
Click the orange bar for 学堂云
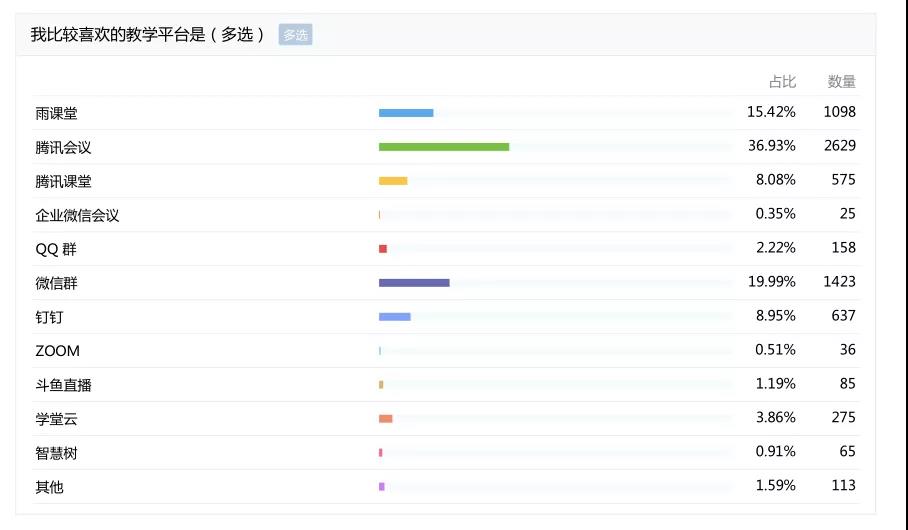point(386,419)
